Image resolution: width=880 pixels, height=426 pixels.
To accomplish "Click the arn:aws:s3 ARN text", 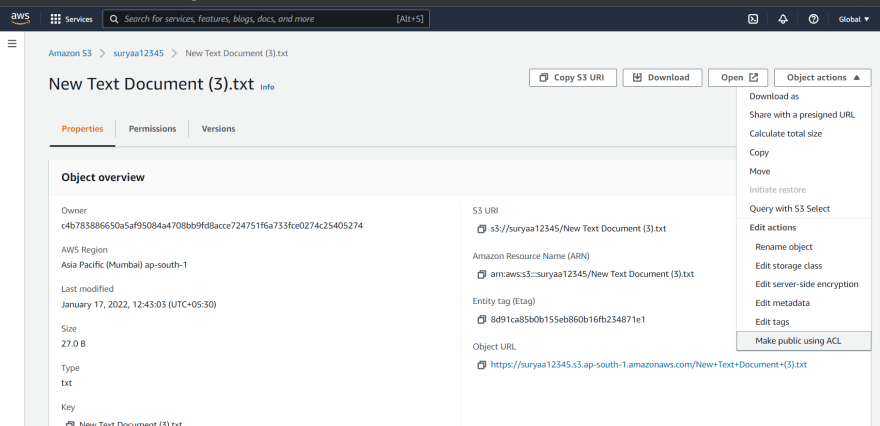I will pyautogui.click(x=592, y=274).
